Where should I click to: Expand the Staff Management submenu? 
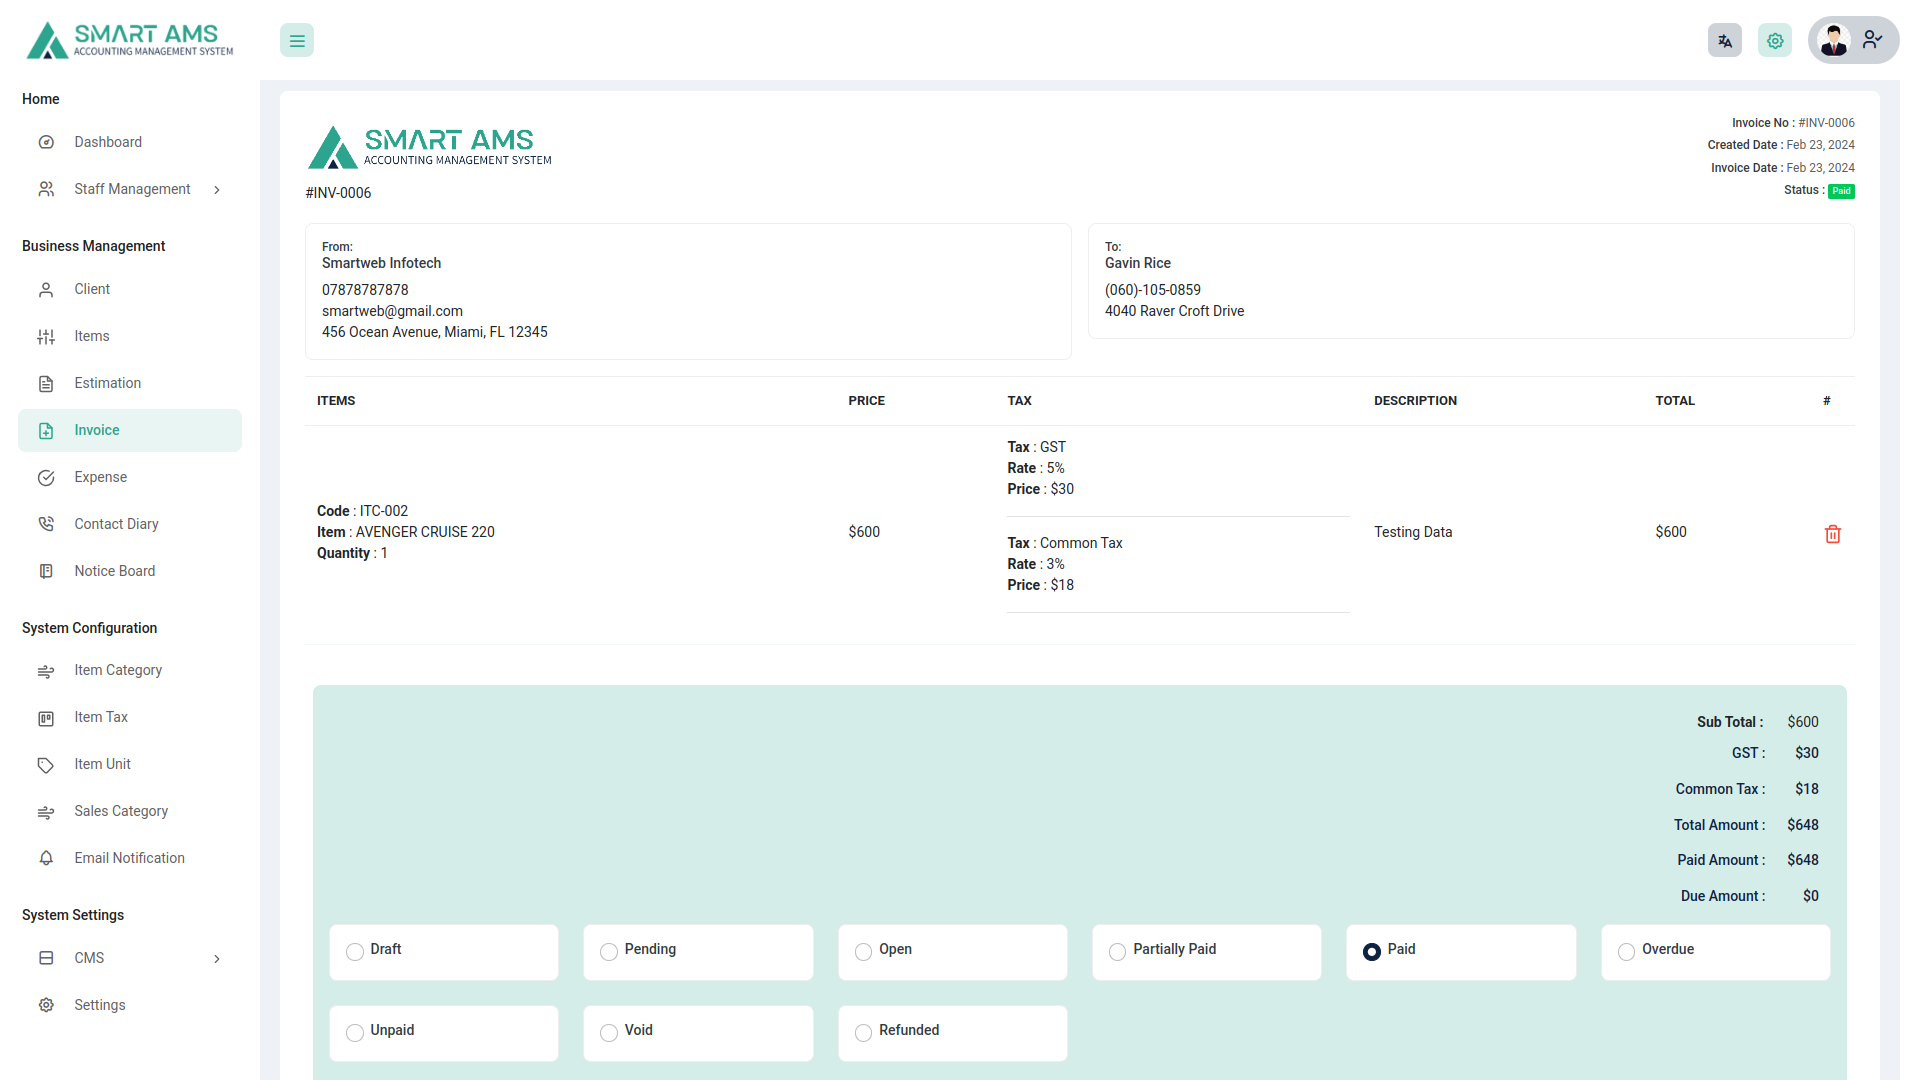(217, 189)
